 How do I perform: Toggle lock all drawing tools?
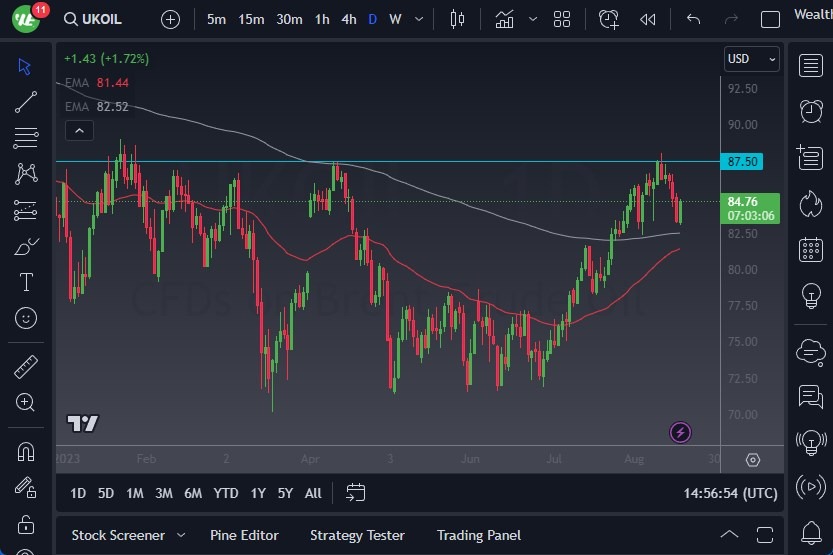26,523
